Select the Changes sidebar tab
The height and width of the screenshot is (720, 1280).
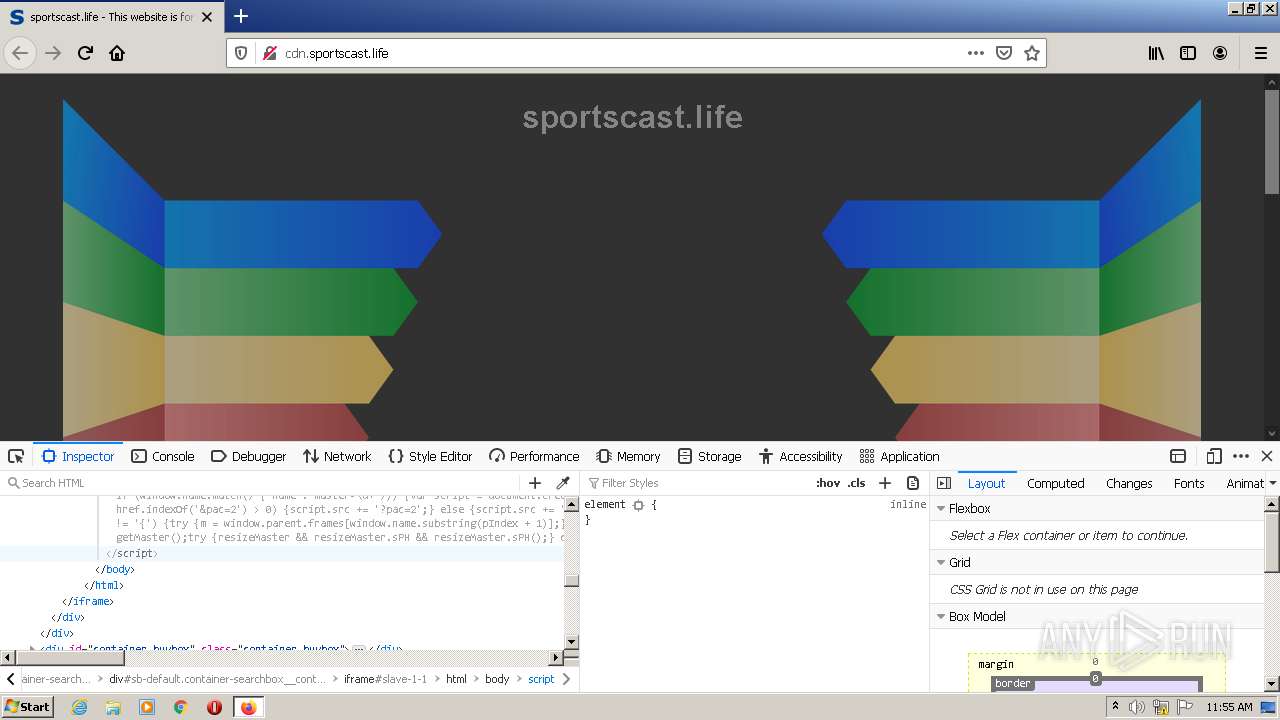[x=1129, y=483]
